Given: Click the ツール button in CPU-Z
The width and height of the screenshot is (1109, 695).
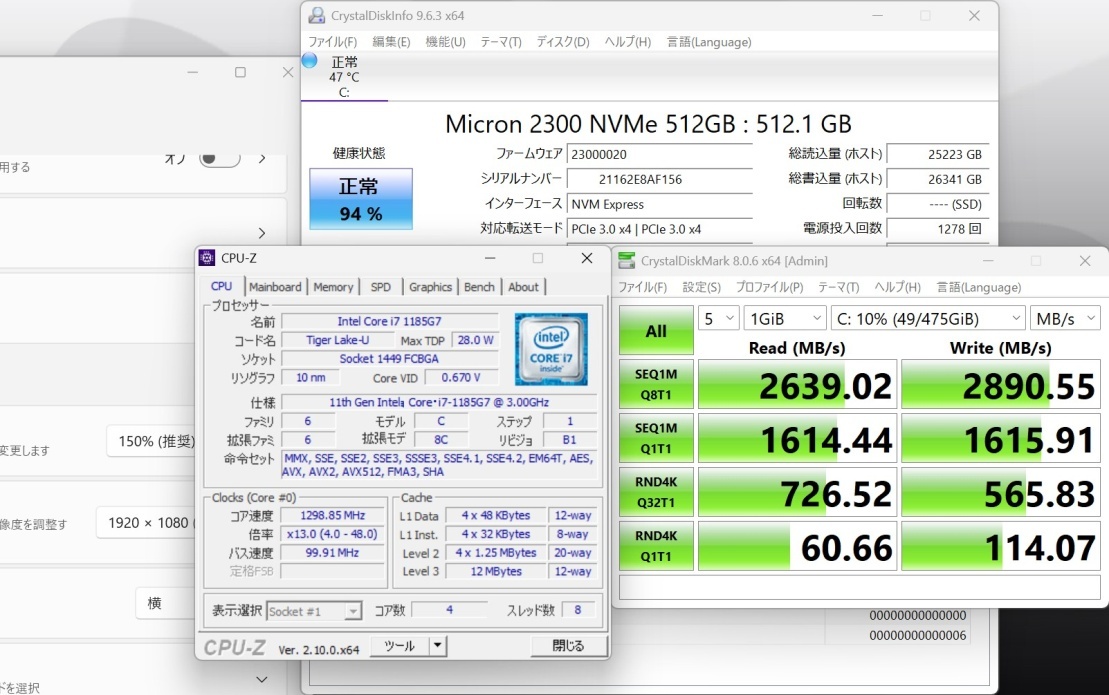Looking at the screenshot, I should point(400,646).
